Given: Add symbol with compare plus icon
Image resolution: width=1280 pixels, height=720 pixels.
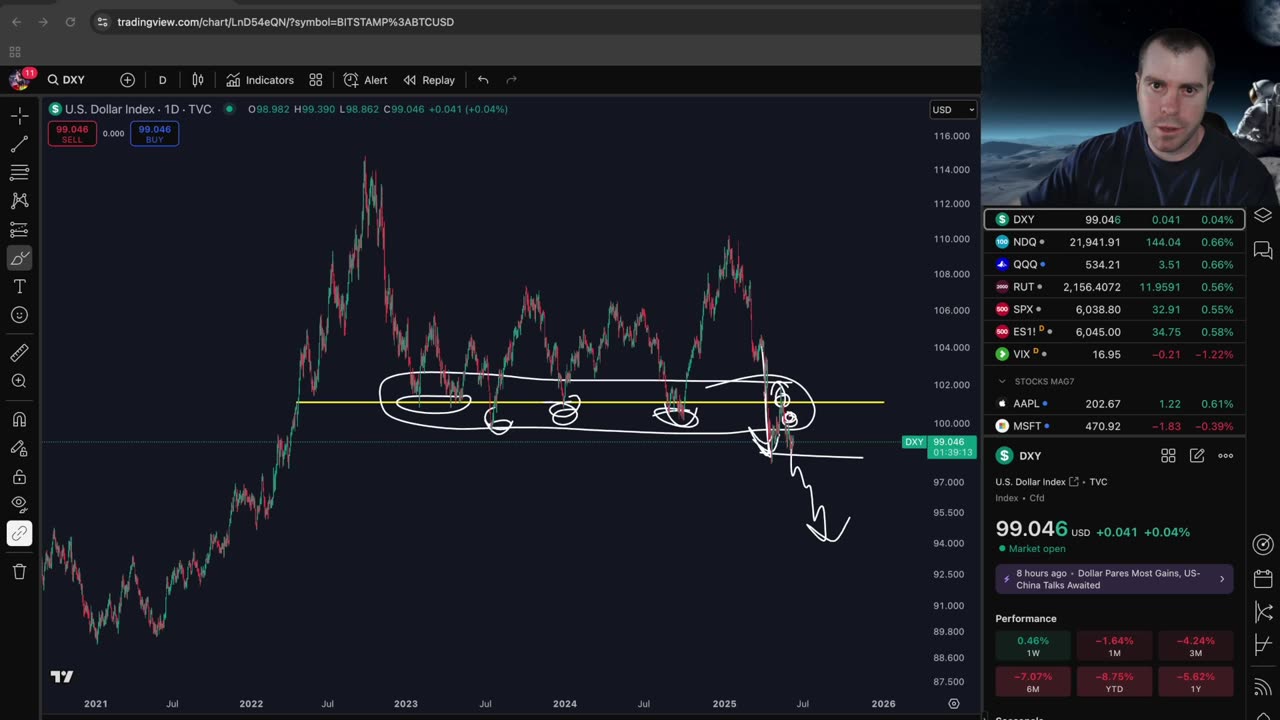Looking at the screenshot, I should tap(127, 80).
